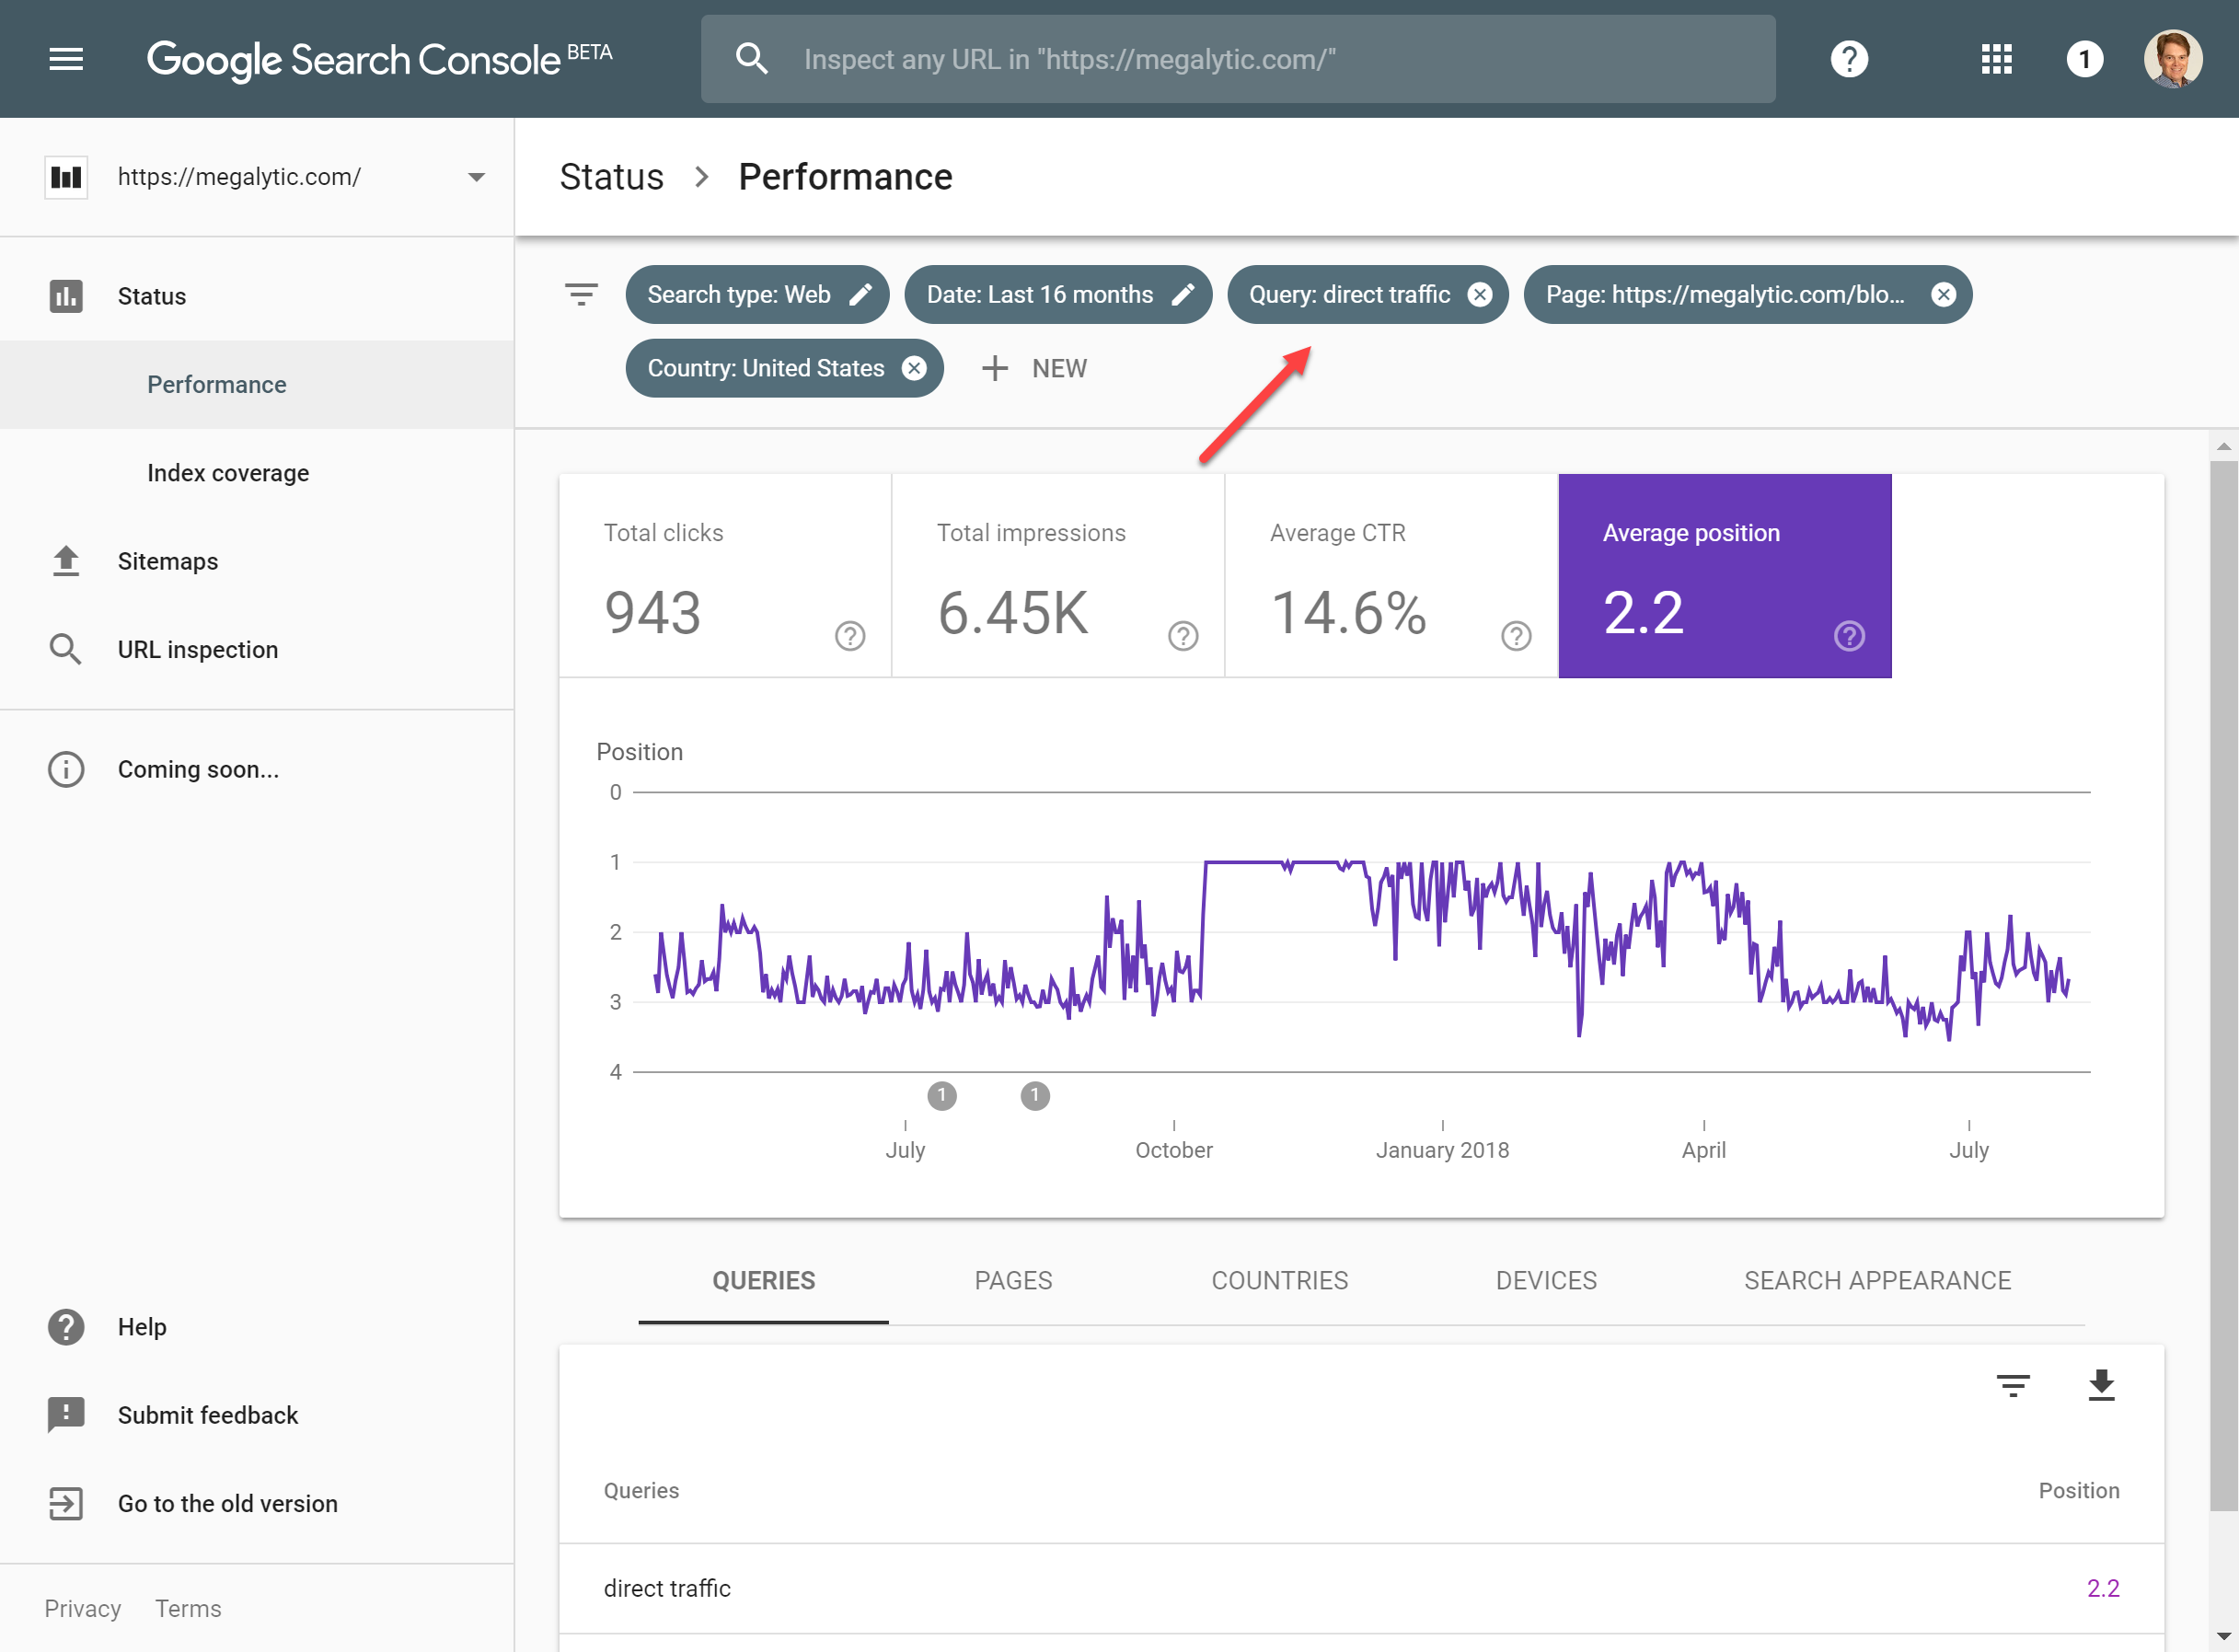The height and width of the screenshot is (1652, 2239).
Task: Click the Total clicks help icon
Action: (850, 636)
